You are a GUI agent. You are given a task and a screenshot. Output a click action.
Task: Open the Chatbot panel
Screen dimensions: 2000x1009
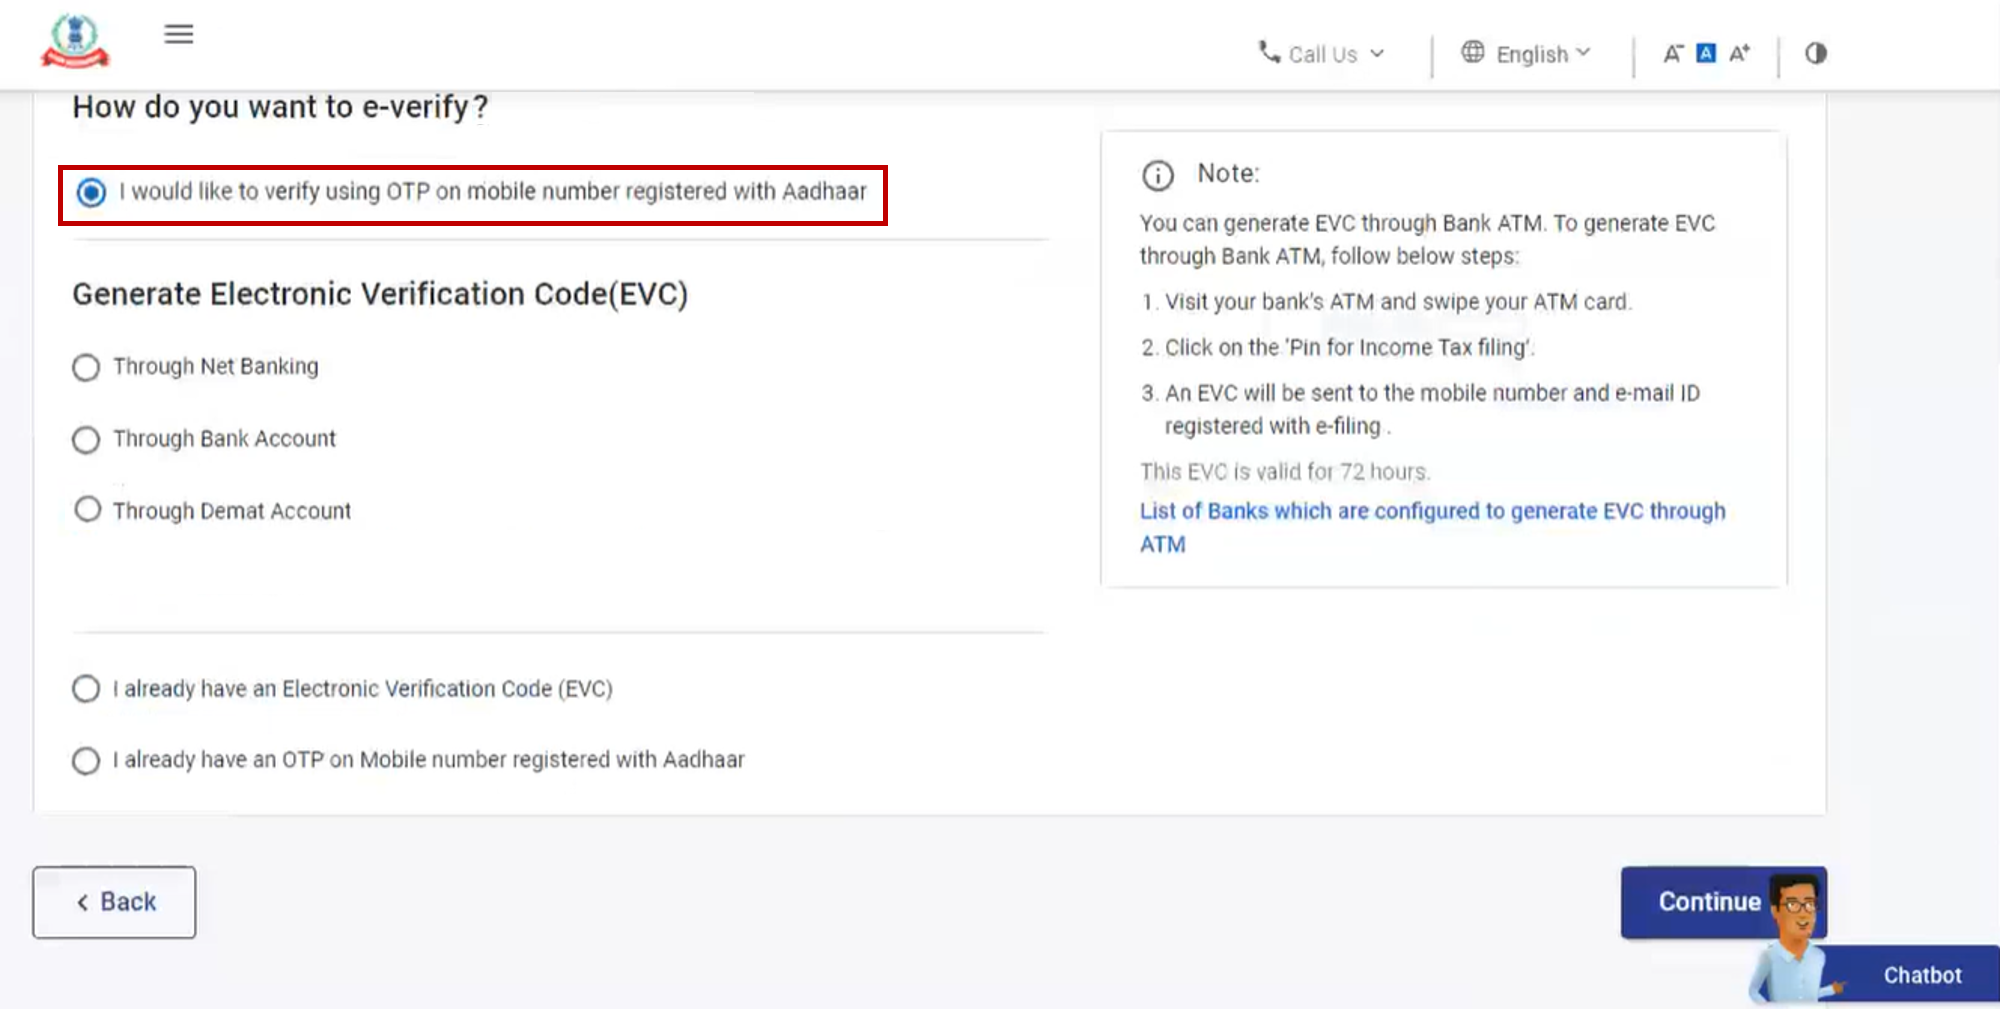pyautogui.click(x=1920, y=975)
